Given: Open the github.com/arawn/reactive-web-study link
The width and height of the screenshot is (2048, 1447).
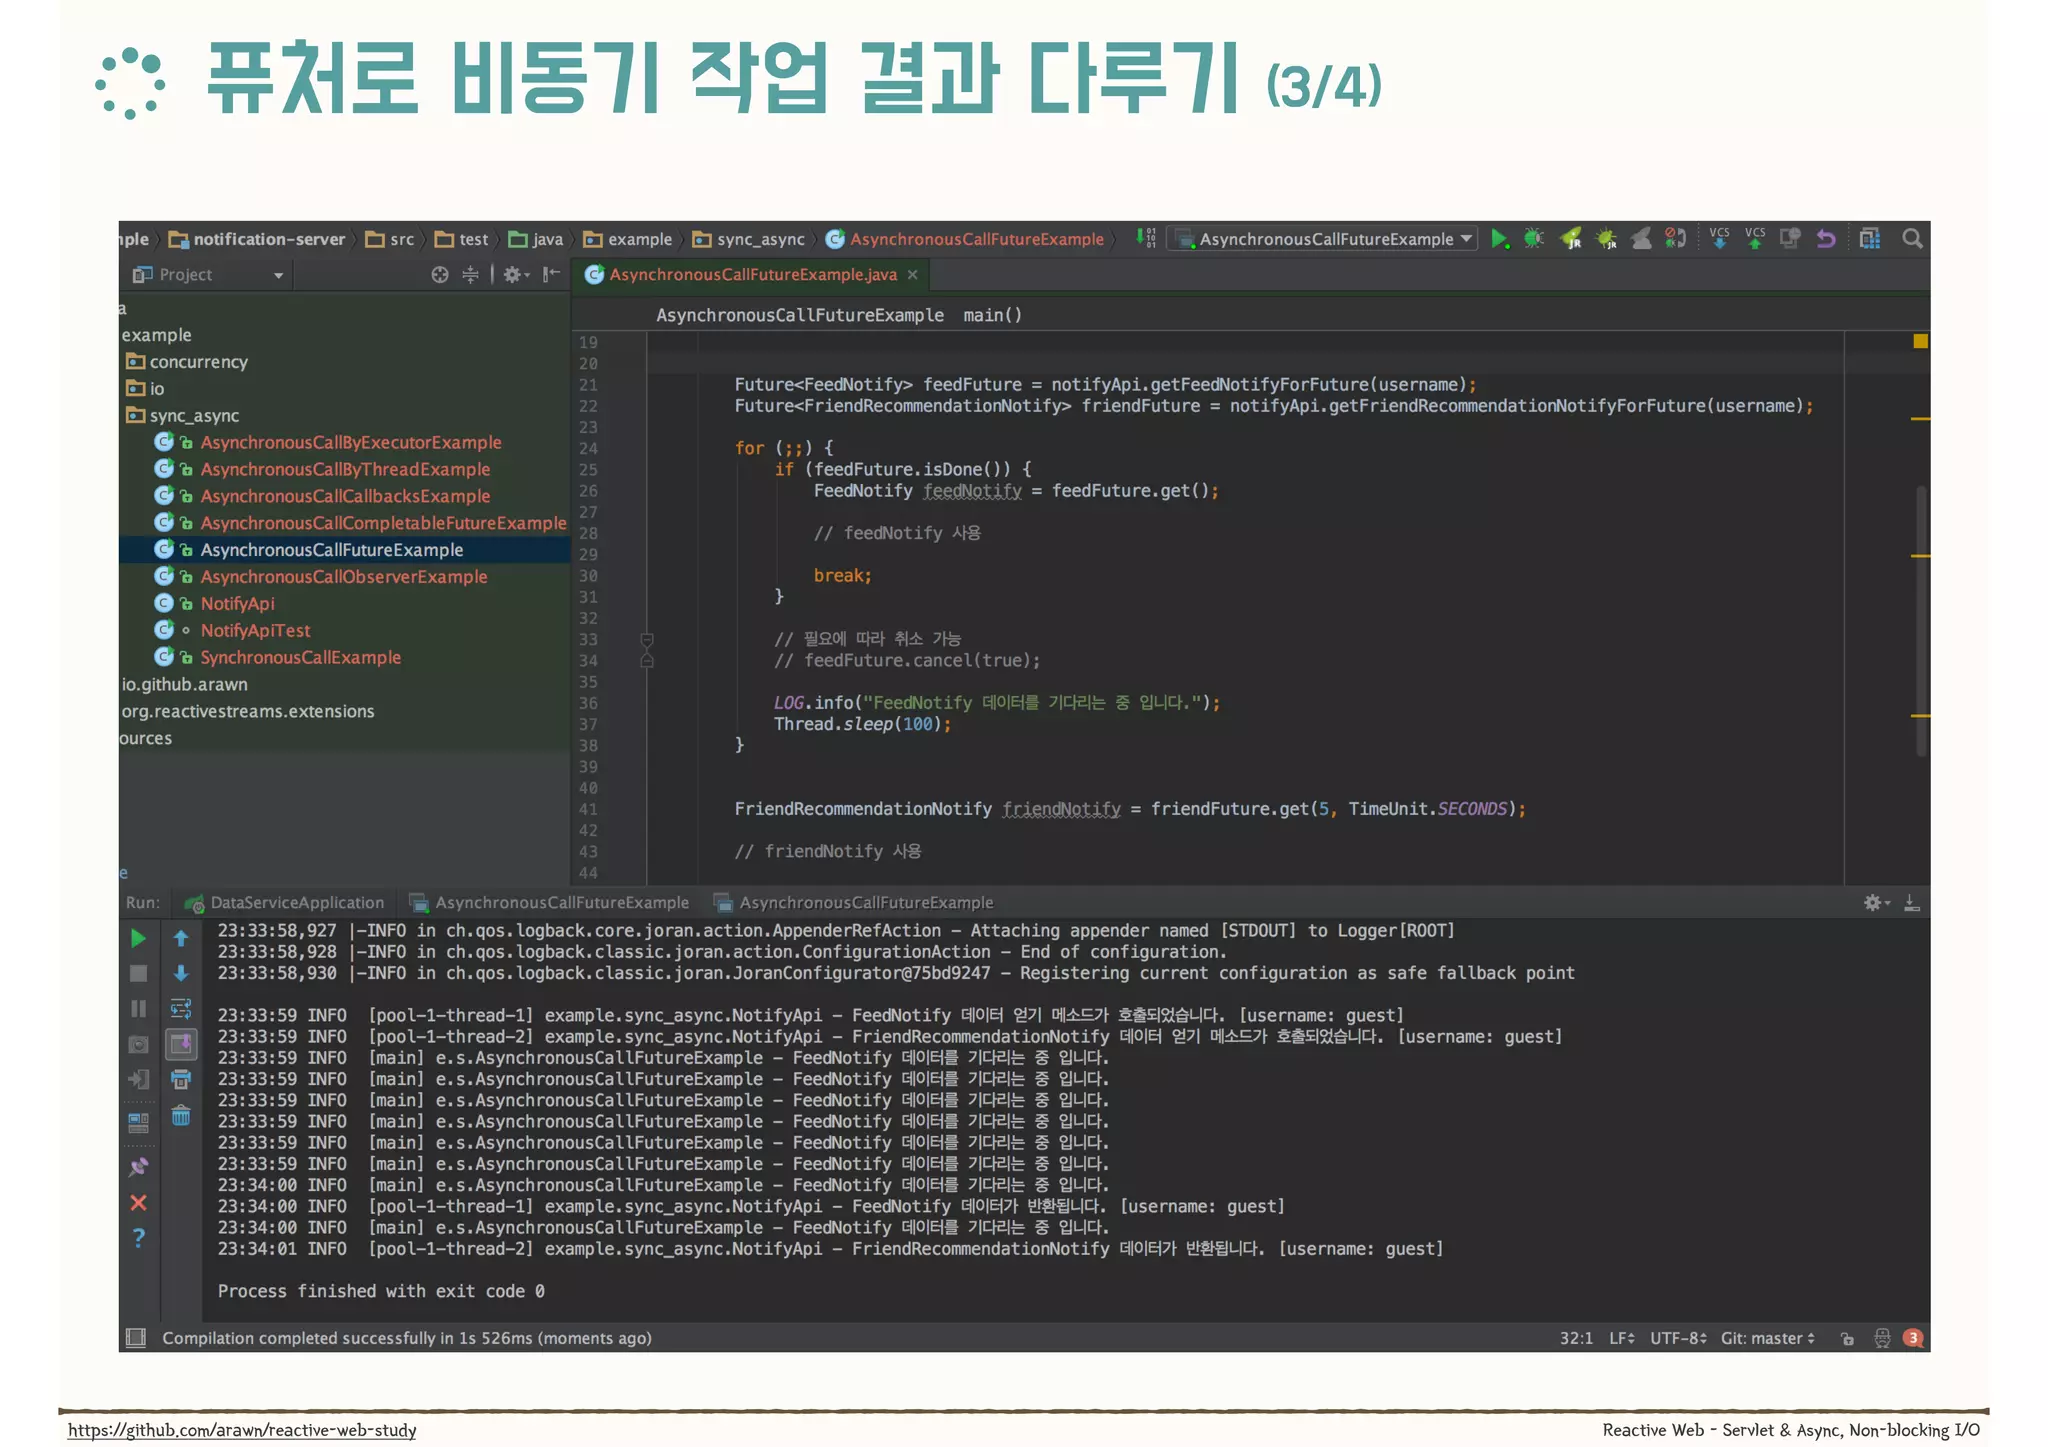Looking at the screenshot, I should click(242, 1430).
